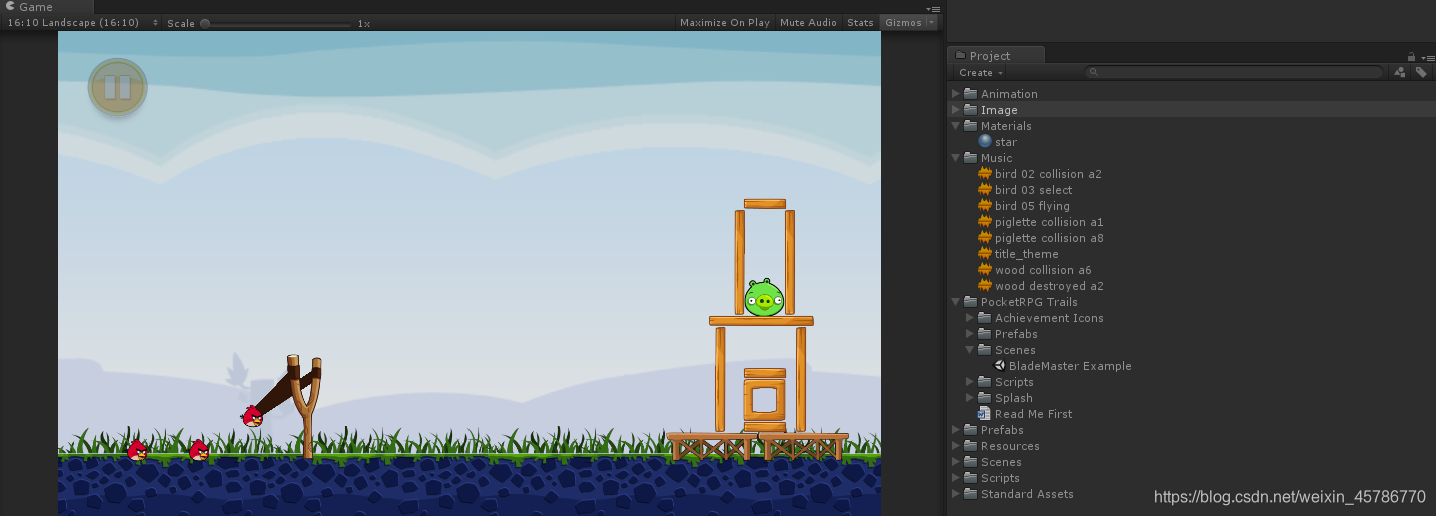Open the Search by Label tag icon
The height and width of the screenshot is (516, 1436).
pos(1420,72)
